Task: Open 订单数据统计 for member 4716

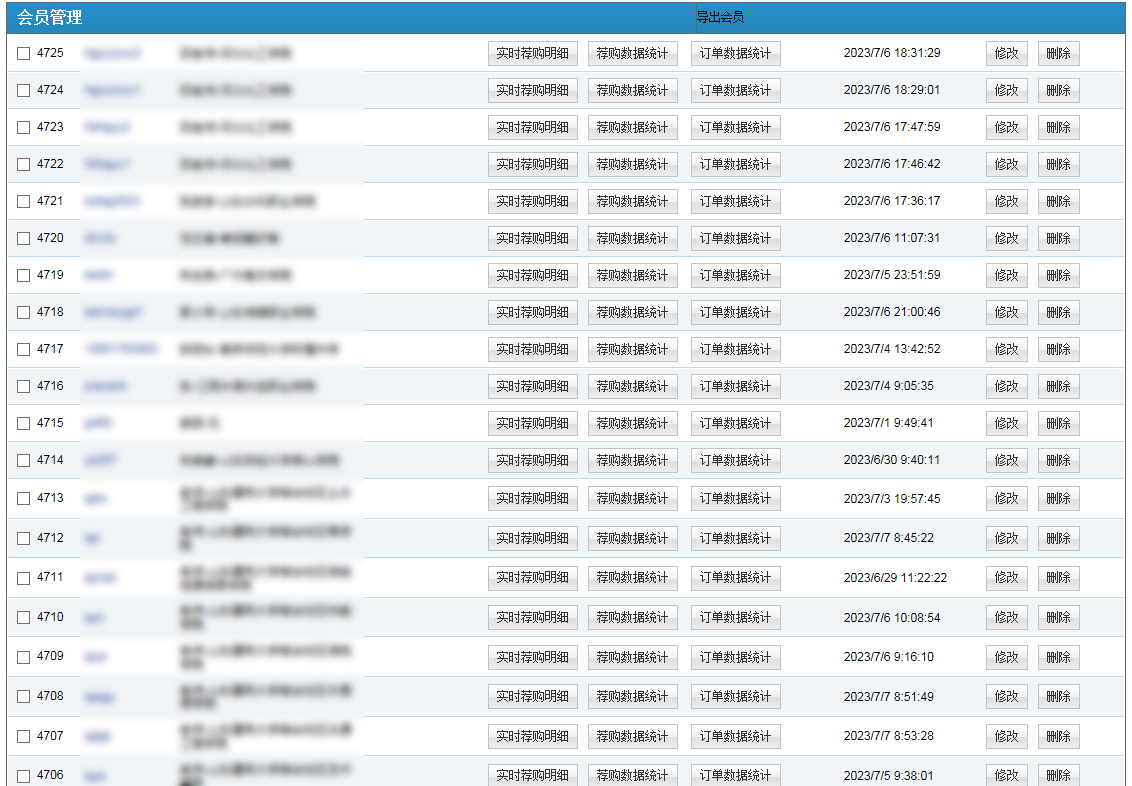Action: pos(735,387)
